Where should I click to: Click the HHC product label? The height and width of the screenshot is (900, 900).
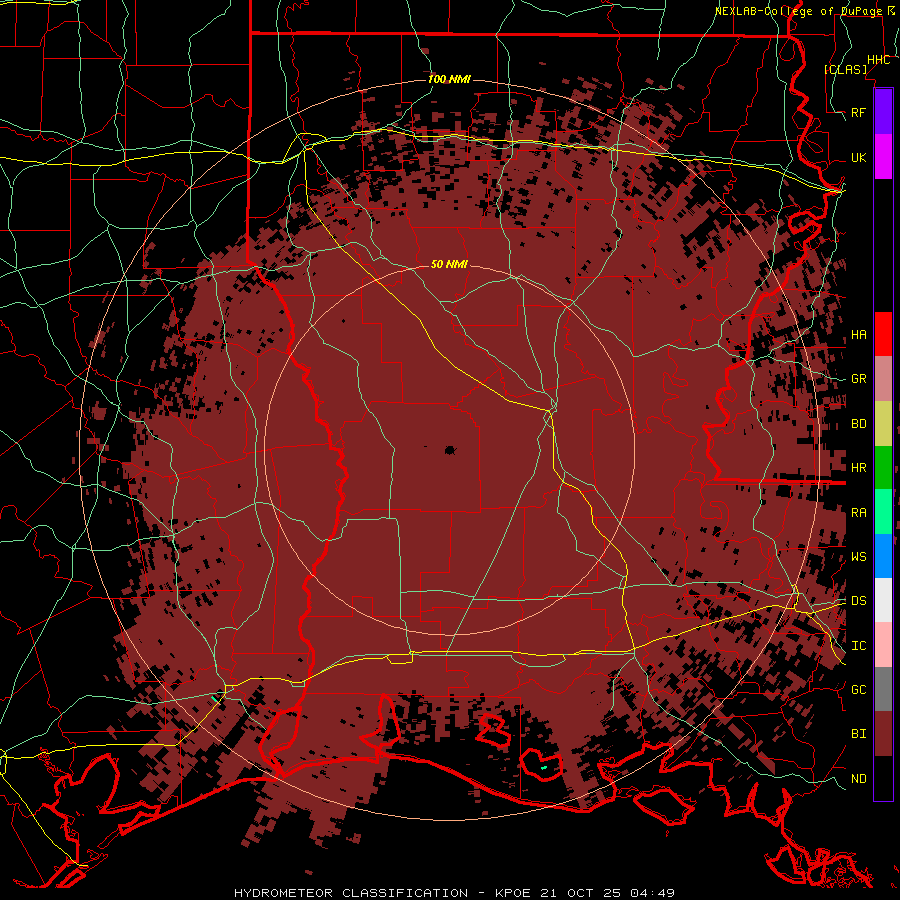879,60
